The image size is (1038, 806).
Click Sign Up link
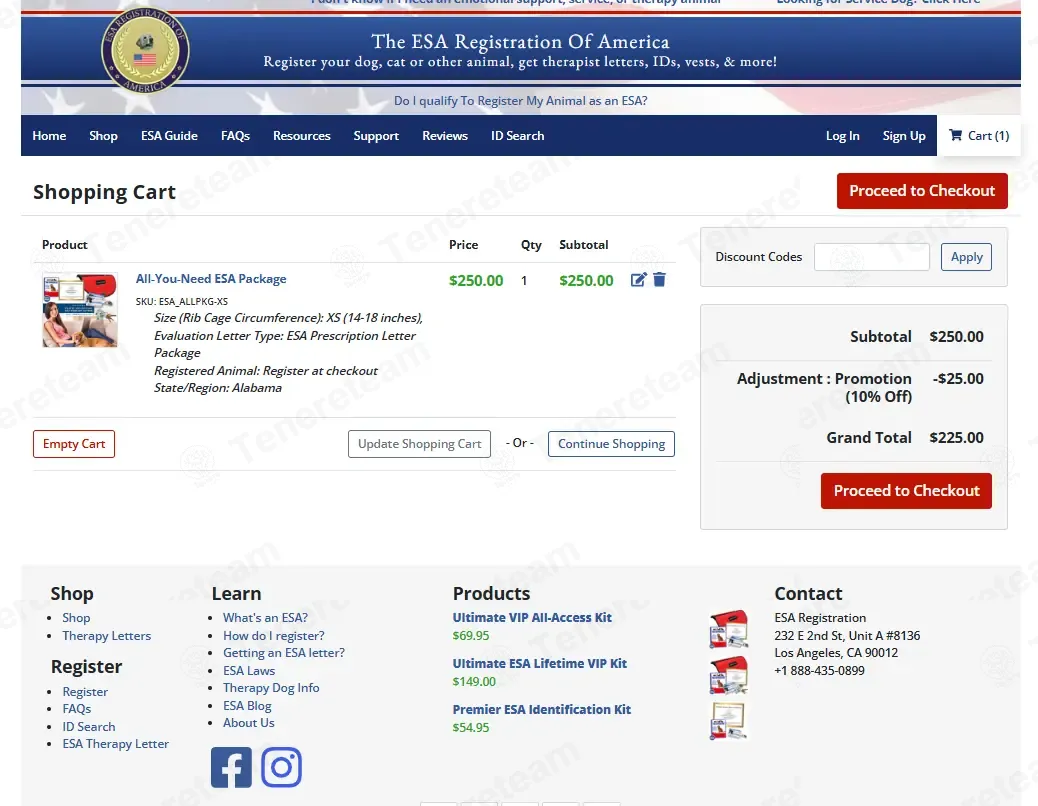pos(904,136)
